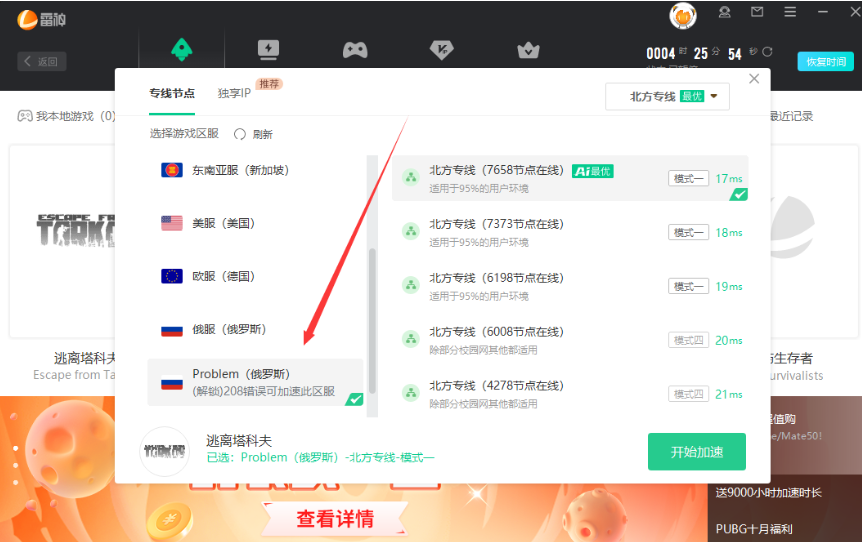
Task: Select the 俄服（俄罗斯）region
Action: [256, 329]
